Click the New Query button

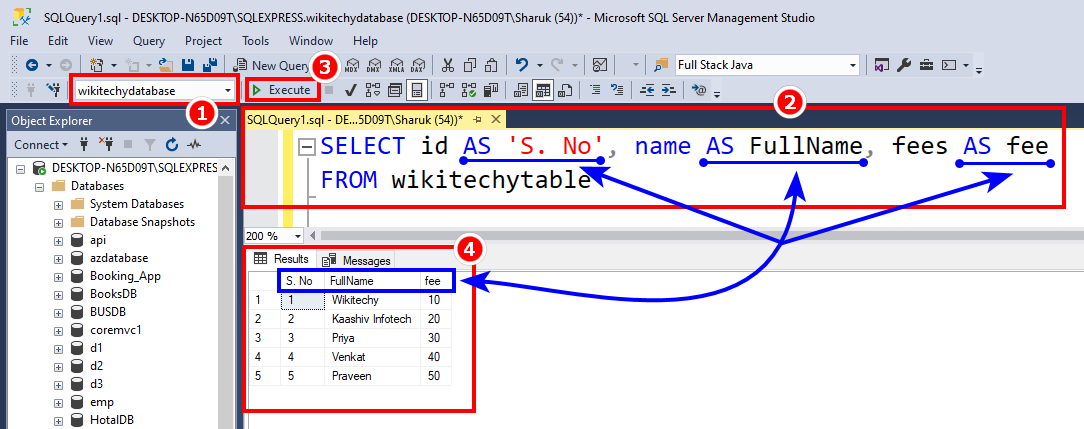tap(270, 65)
